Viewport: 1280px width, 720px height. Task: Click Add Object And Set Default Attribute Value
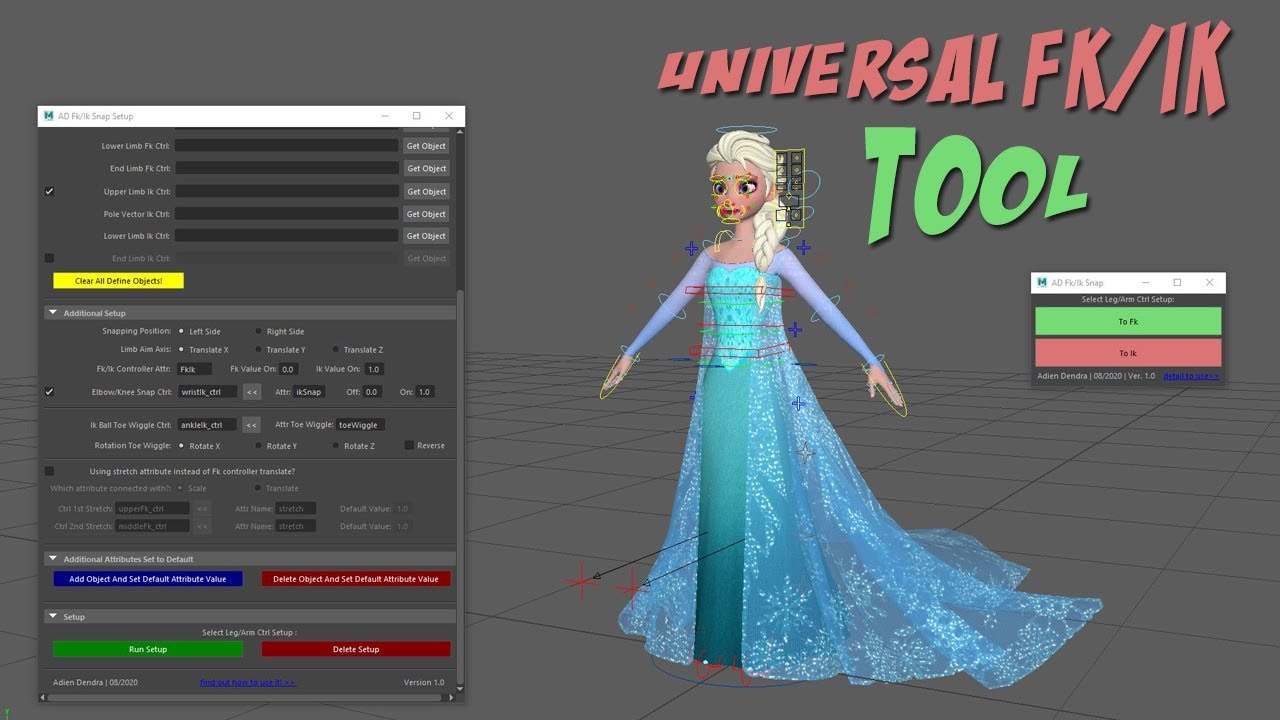(148, 579)
